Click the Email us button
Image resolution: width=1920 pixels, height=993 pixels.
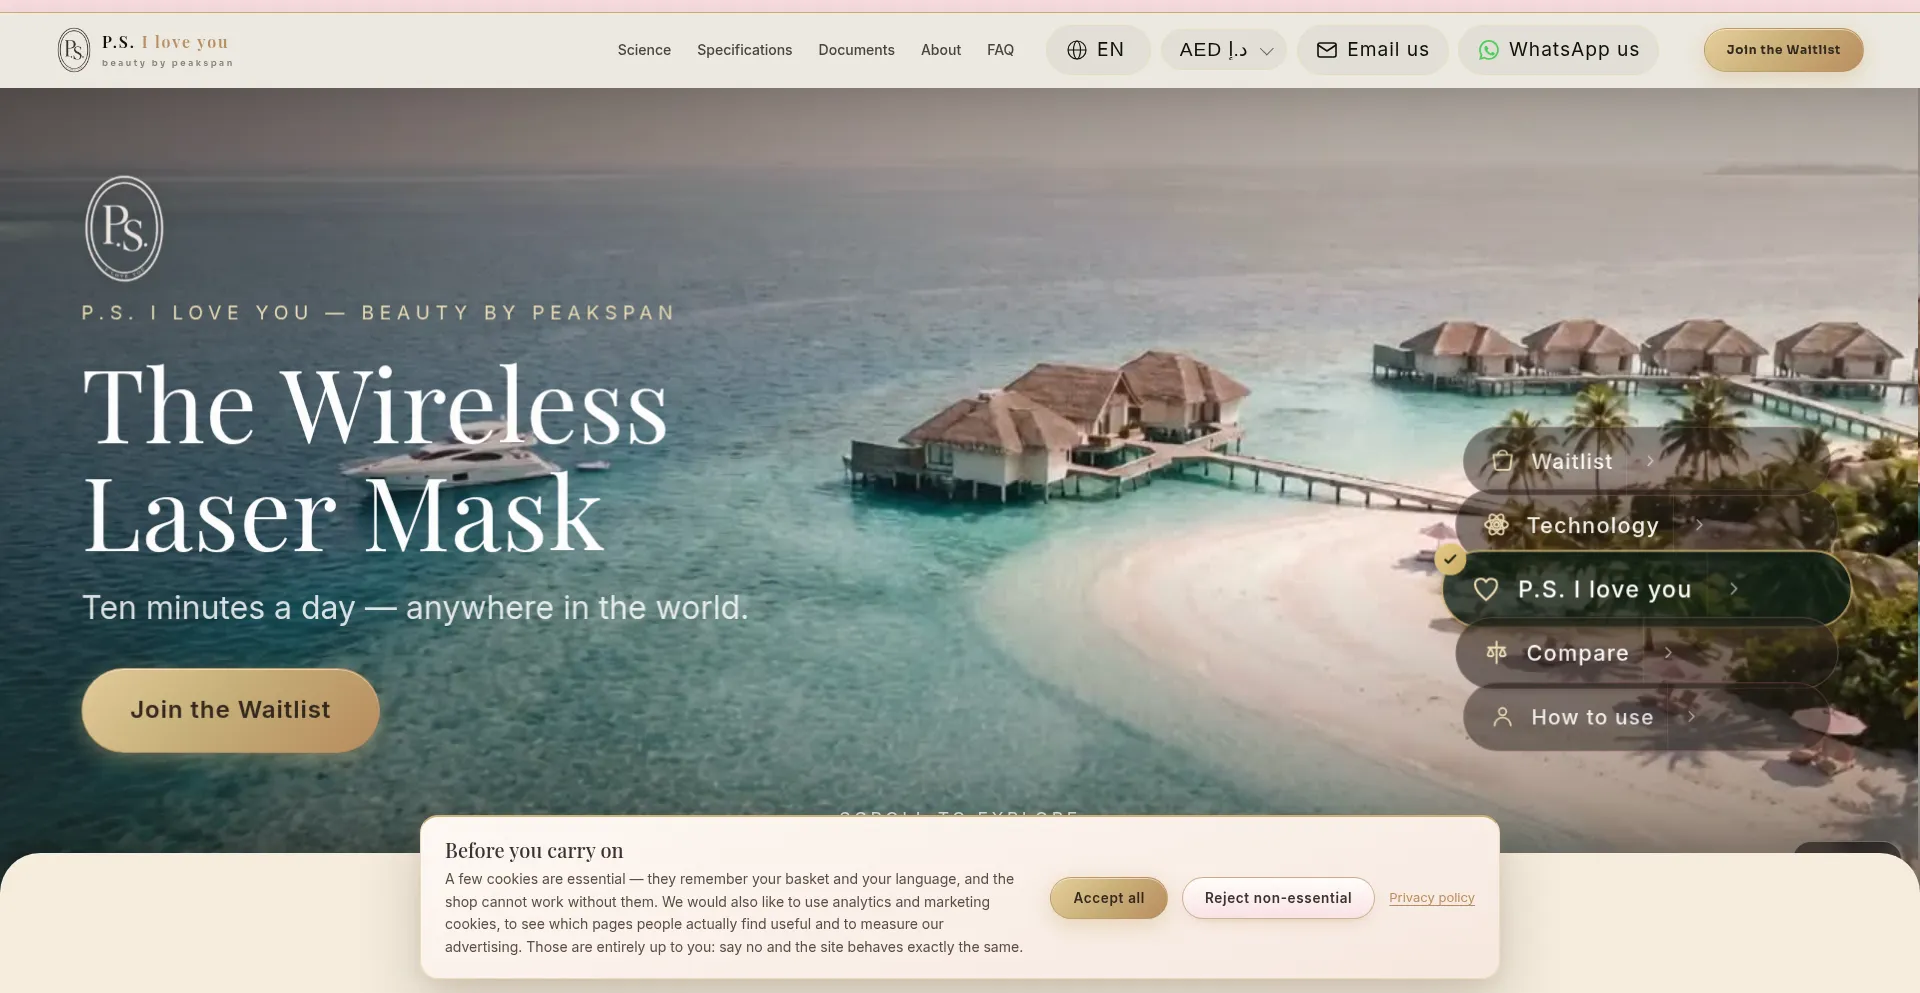point(1372,50)
